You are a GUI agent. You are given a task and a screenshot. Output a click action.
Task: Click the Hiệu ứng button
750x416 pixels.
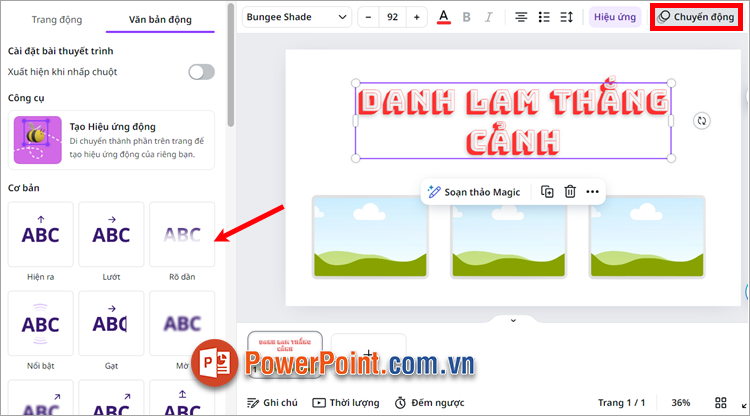[614, 17]
